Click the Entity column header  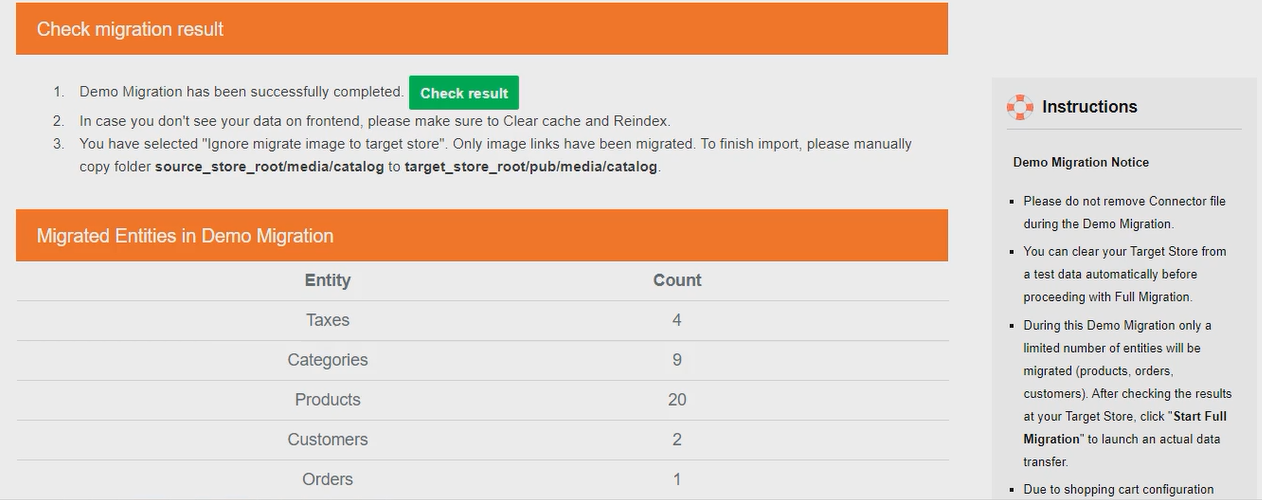click(x=328, y=280)
